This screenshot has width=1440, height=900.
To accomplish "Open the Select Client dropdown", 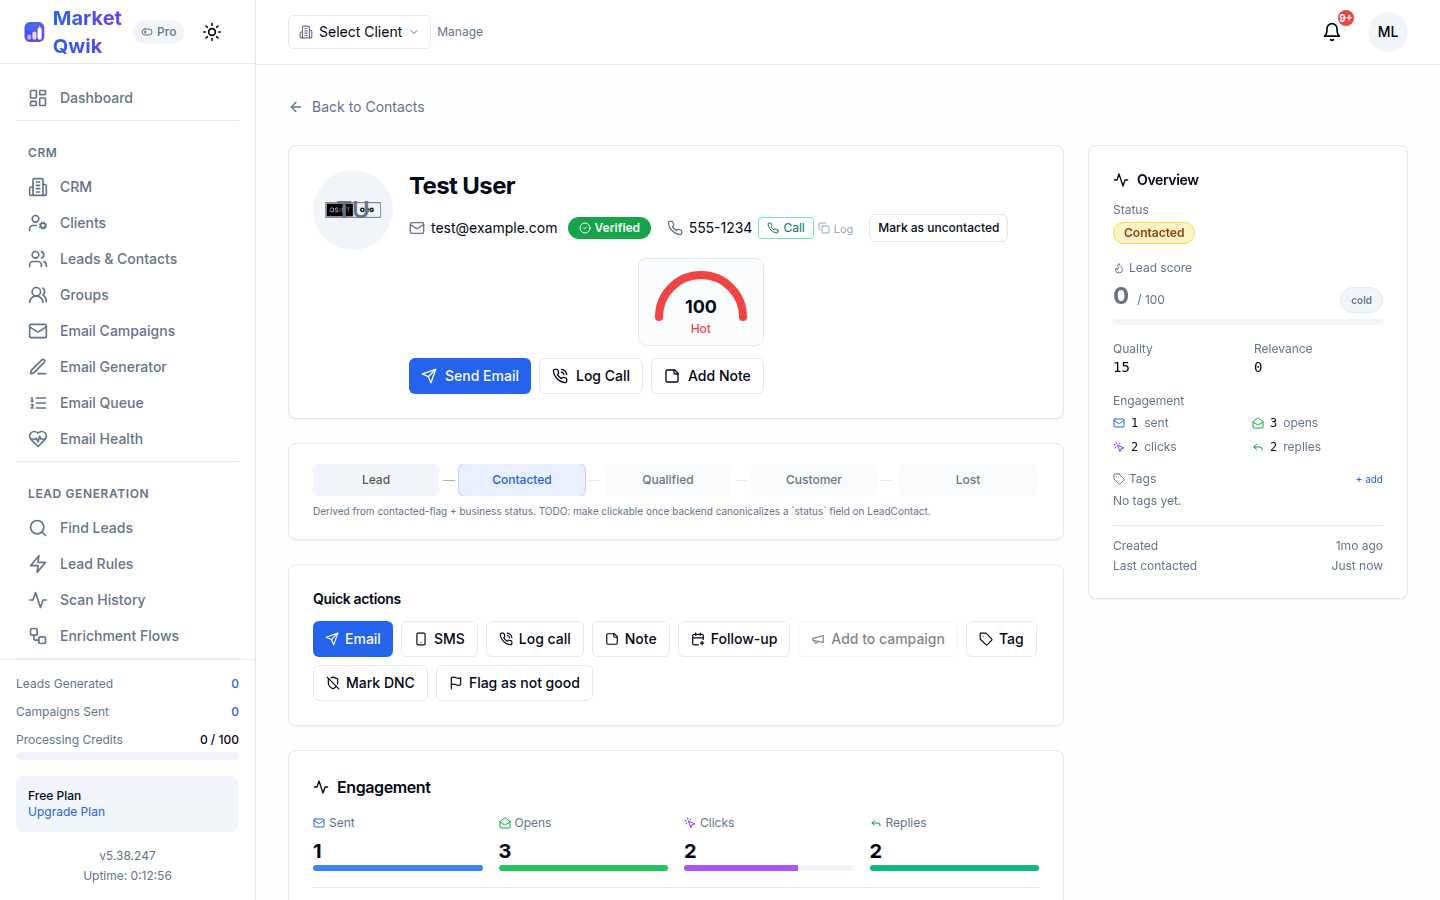I will point(359,32).
